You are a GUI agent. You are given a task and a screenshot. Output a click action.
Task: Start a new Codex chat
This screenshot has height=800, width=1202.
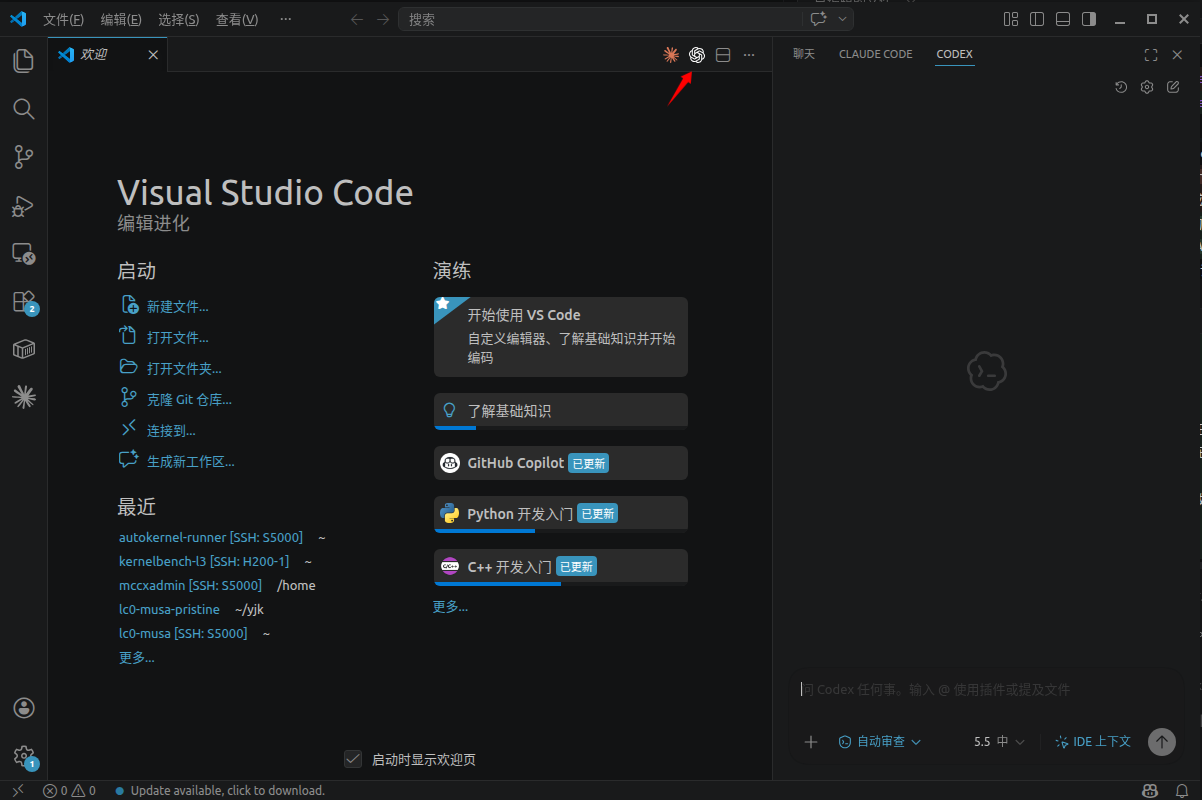[x=1173, y=87]
